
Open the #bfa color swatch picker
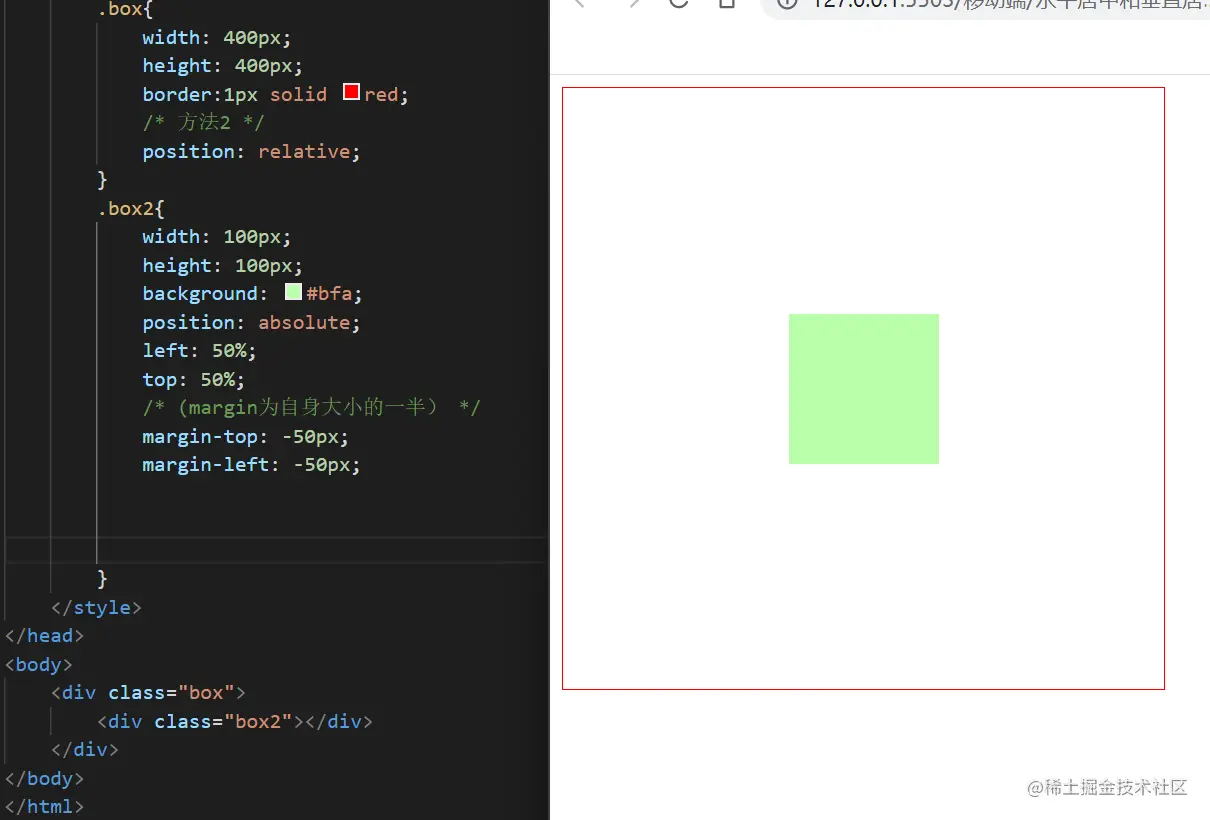293,292
